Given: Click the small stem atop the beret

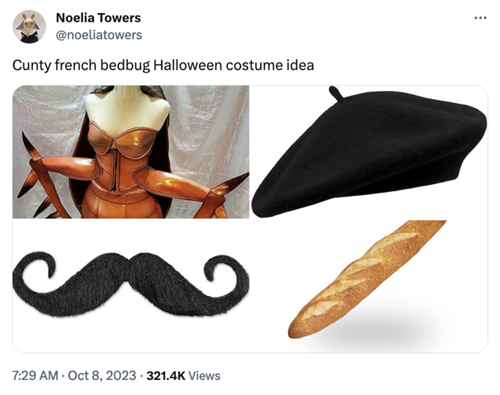Looking at the screenshot, I should pos(335,93).
